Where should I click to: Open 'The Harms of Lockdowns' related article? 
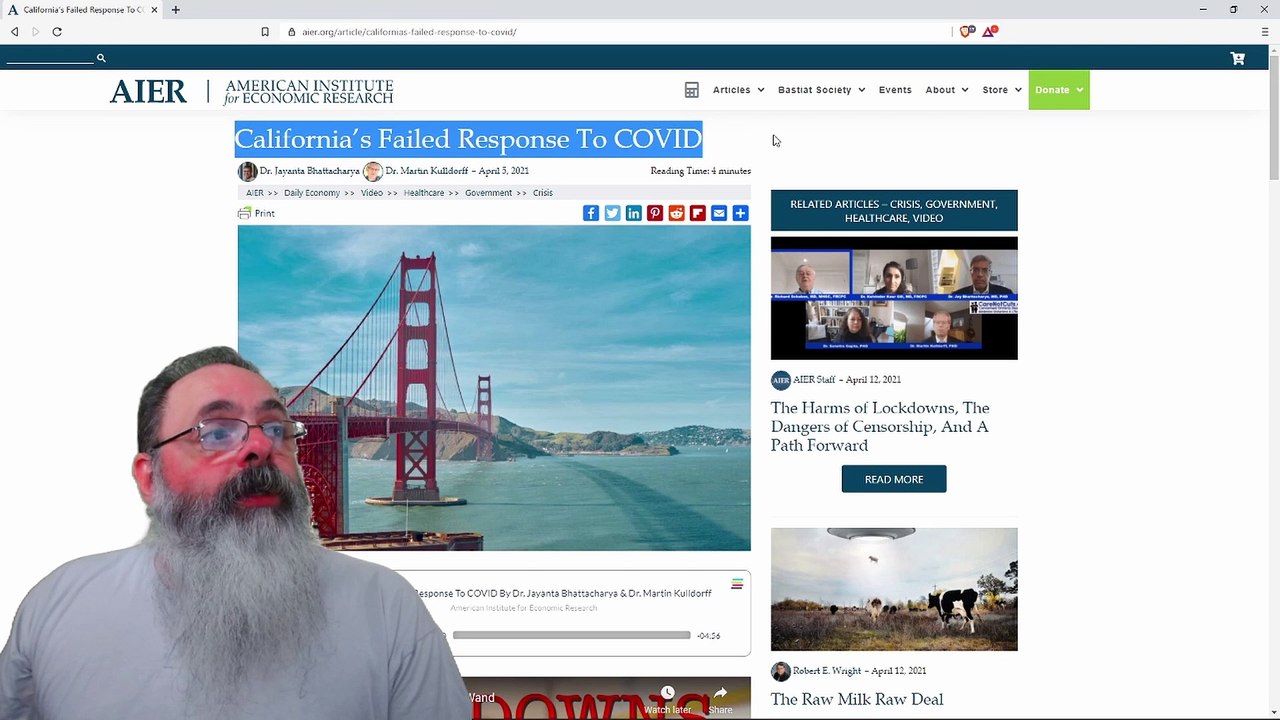(880, 427)
